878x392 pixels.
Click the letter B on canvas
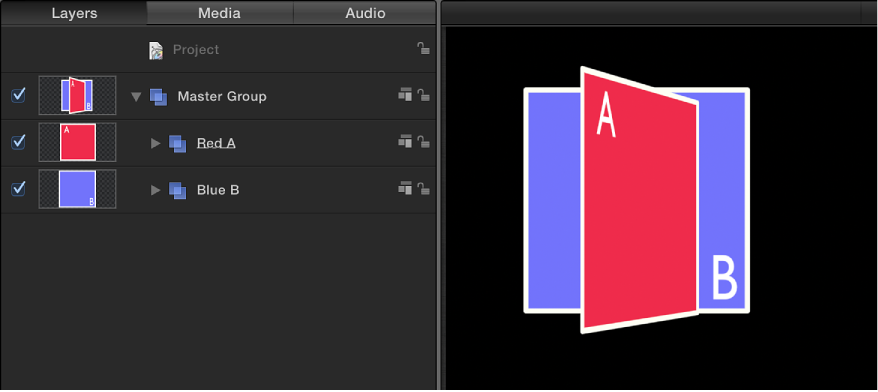(724, 278)
